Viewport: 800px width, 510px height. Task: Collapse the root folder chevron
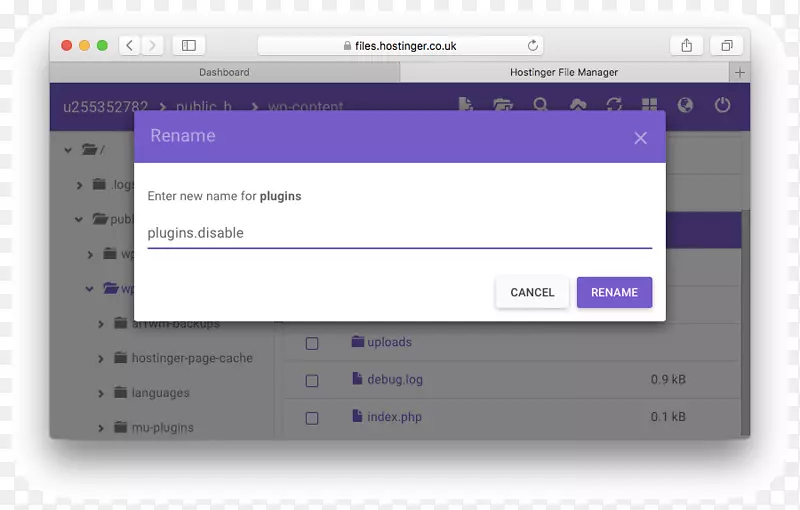pos(68,150)
